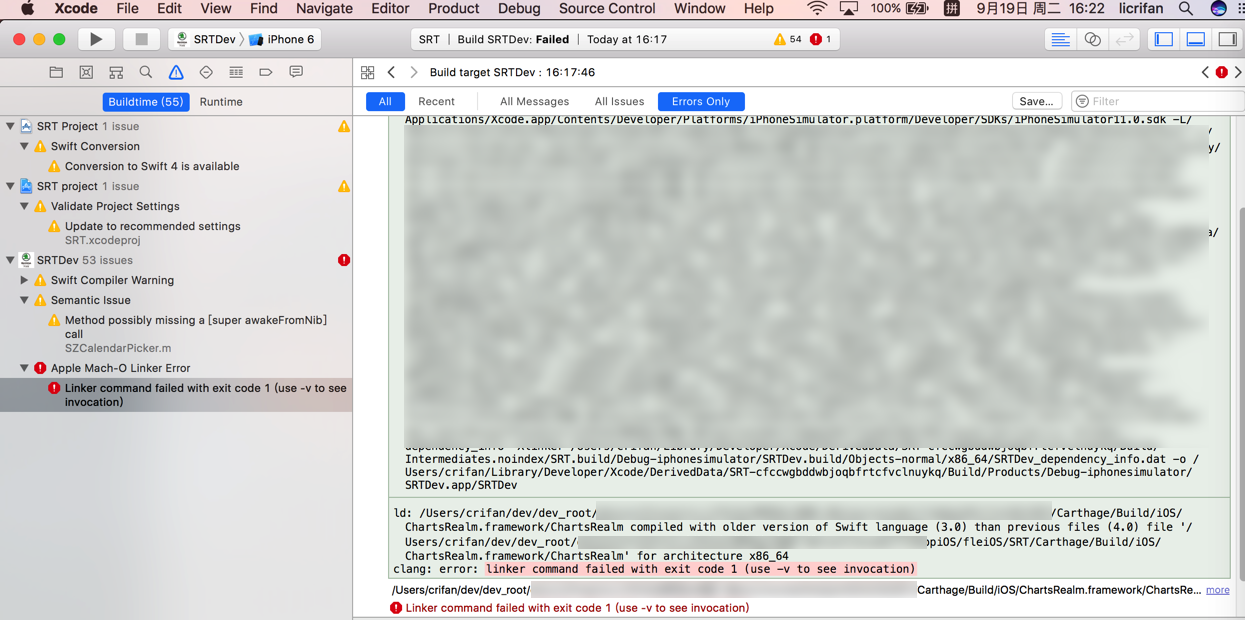The width and height of the screenshot is (1245, 620).
Task: Open the Xcode menu
Action: click(76, 9)
